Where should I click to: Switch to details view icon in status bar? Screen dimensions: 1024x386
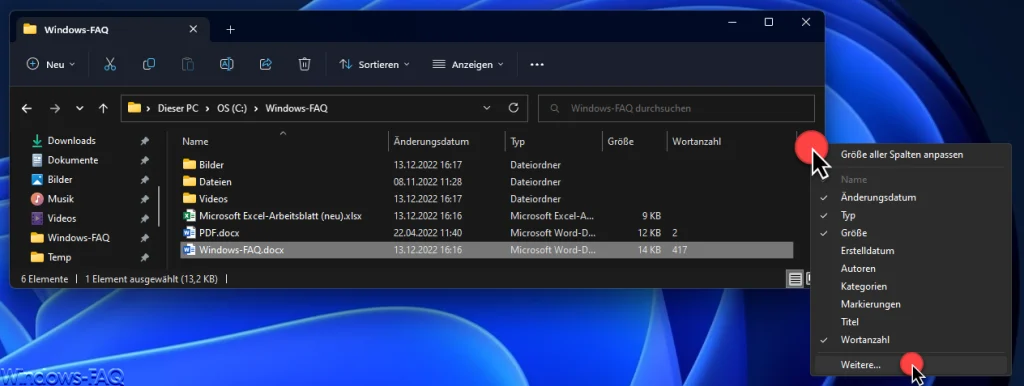[795, 279]
